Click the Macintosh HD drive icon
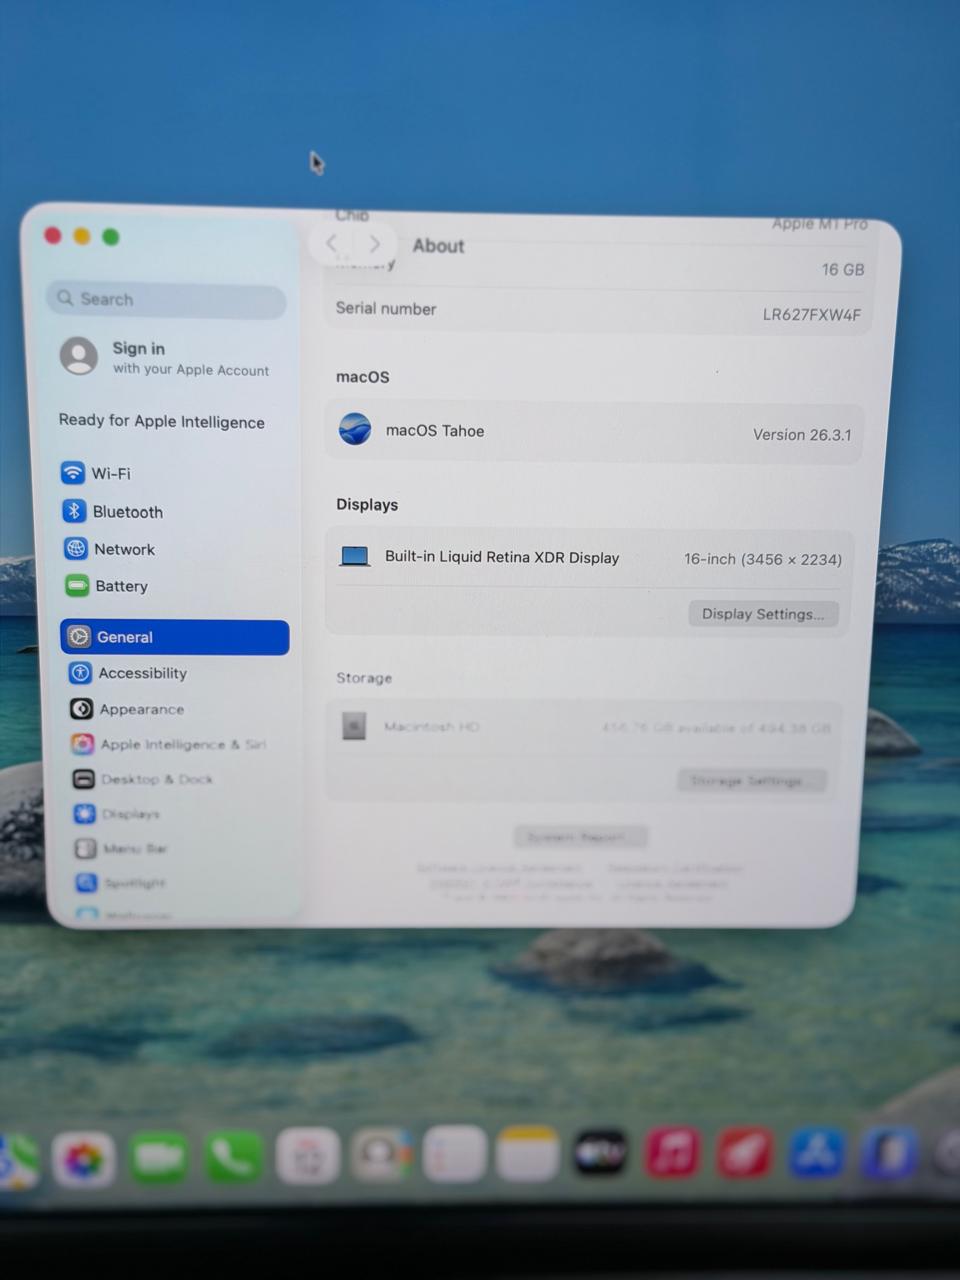Image resolution: width=960 pixels, height=1280 pixels. pyautogui.click(x=354, y=725)
